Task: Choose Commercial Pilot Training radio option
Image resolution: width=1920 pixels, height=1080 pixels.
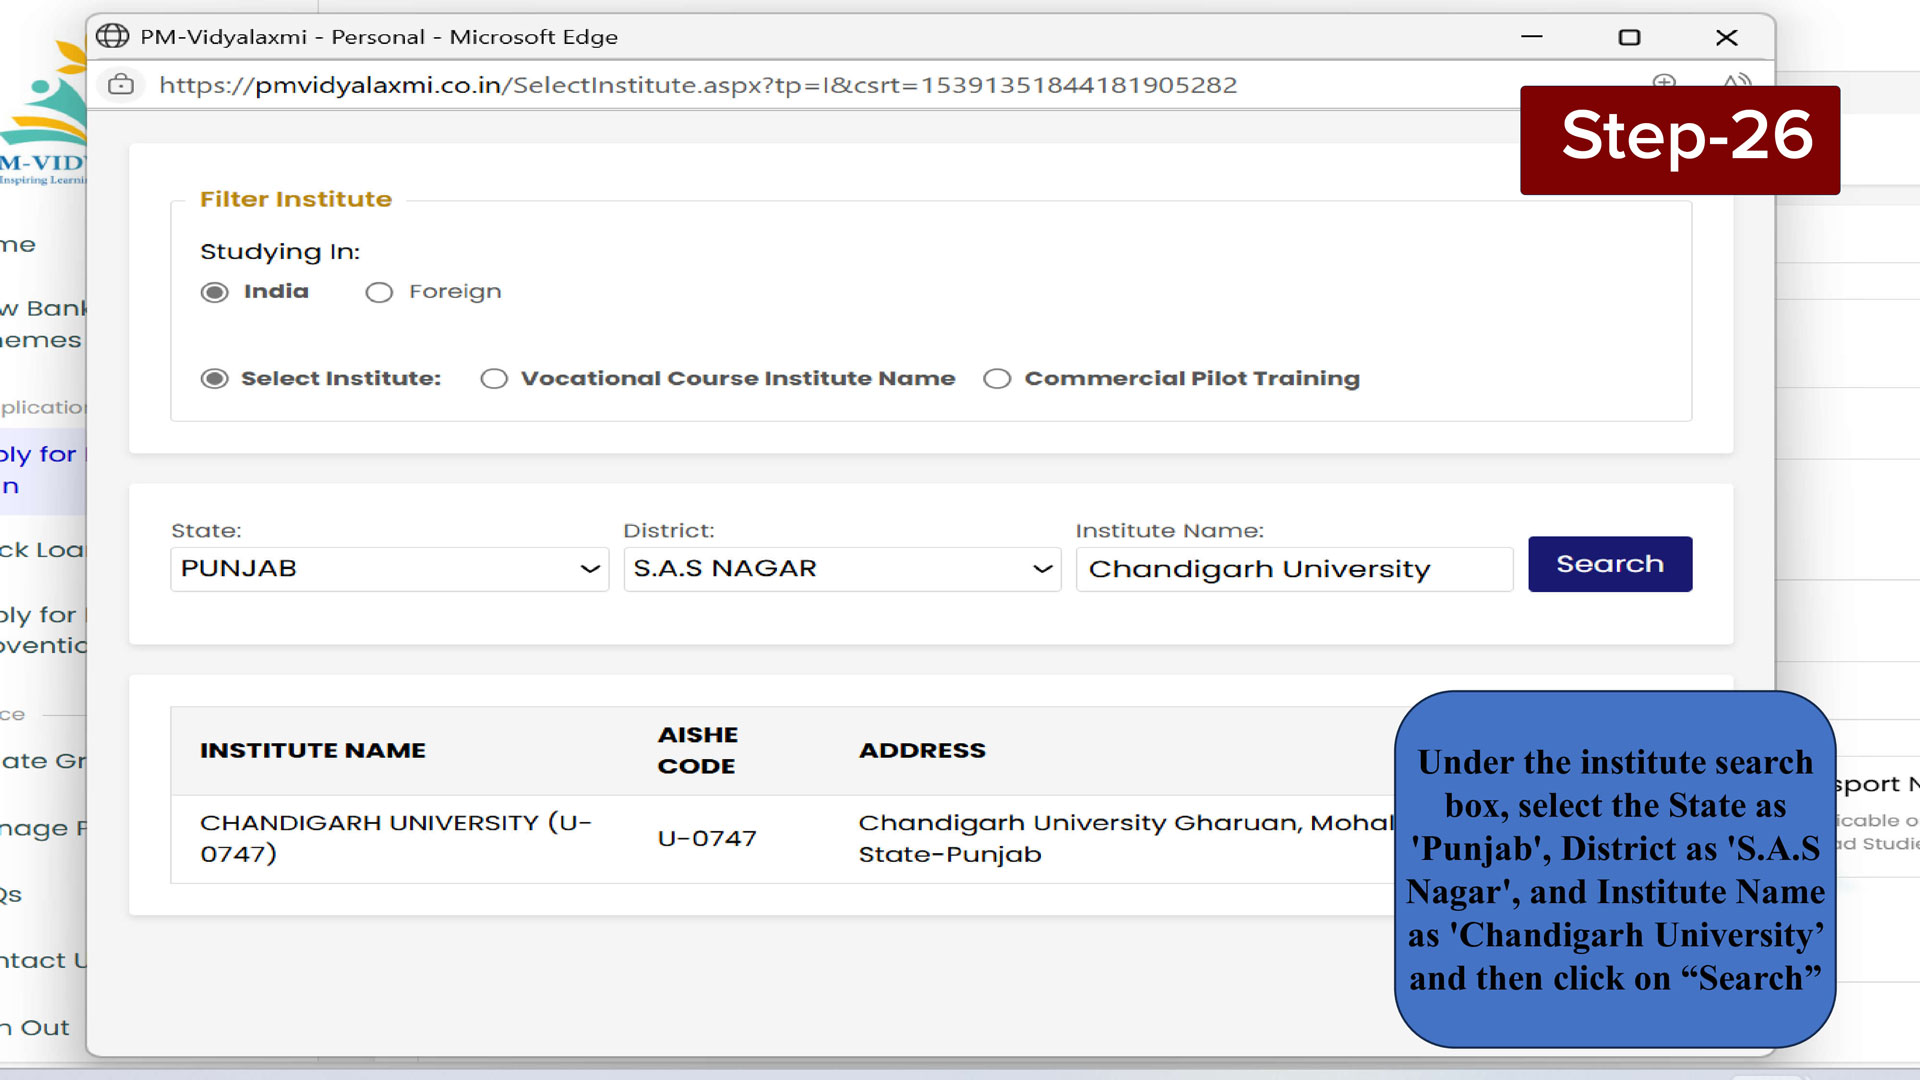Action: tap(997, 379)
